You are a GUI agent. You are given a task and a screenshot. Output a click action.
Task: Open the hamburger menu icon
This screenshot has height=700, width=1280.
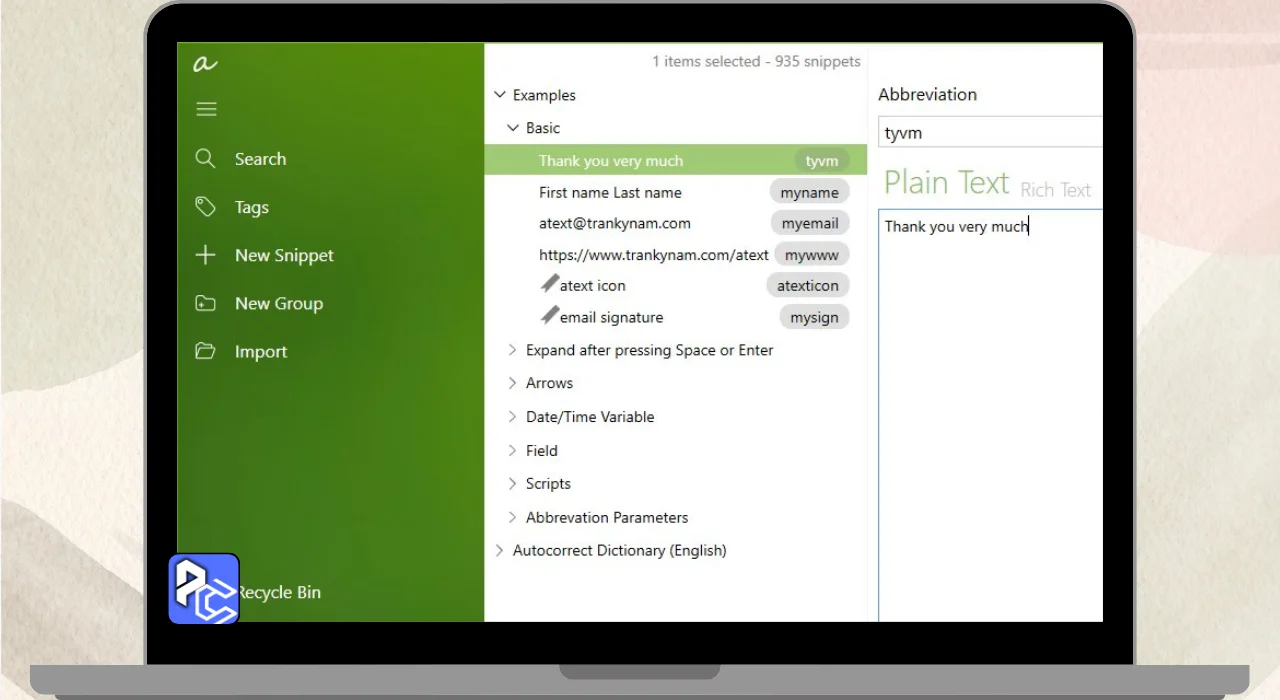pos(206,109)
